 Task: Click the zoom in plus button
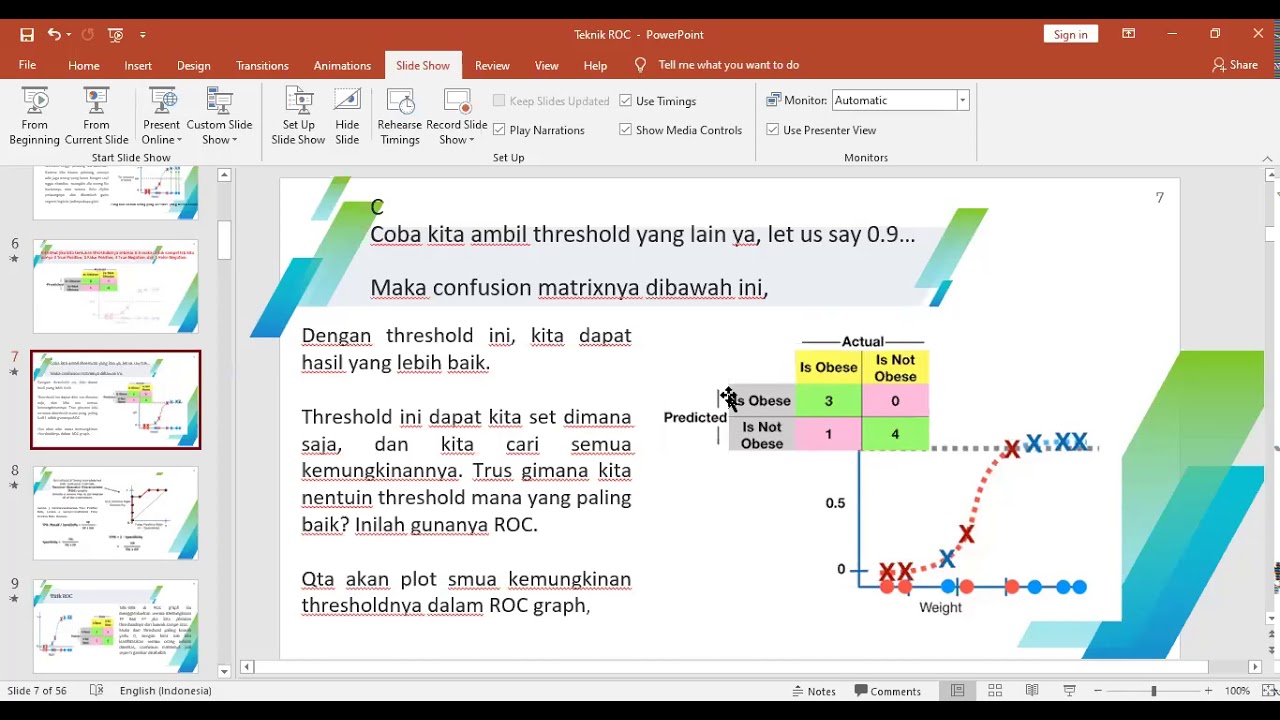click(x=1208, y=691)
